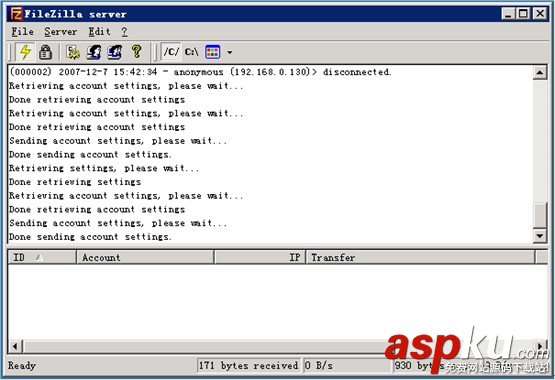Click the '0 B/s' receive rate status field
This screenshot has height=380, width=555.
point(347,365)
